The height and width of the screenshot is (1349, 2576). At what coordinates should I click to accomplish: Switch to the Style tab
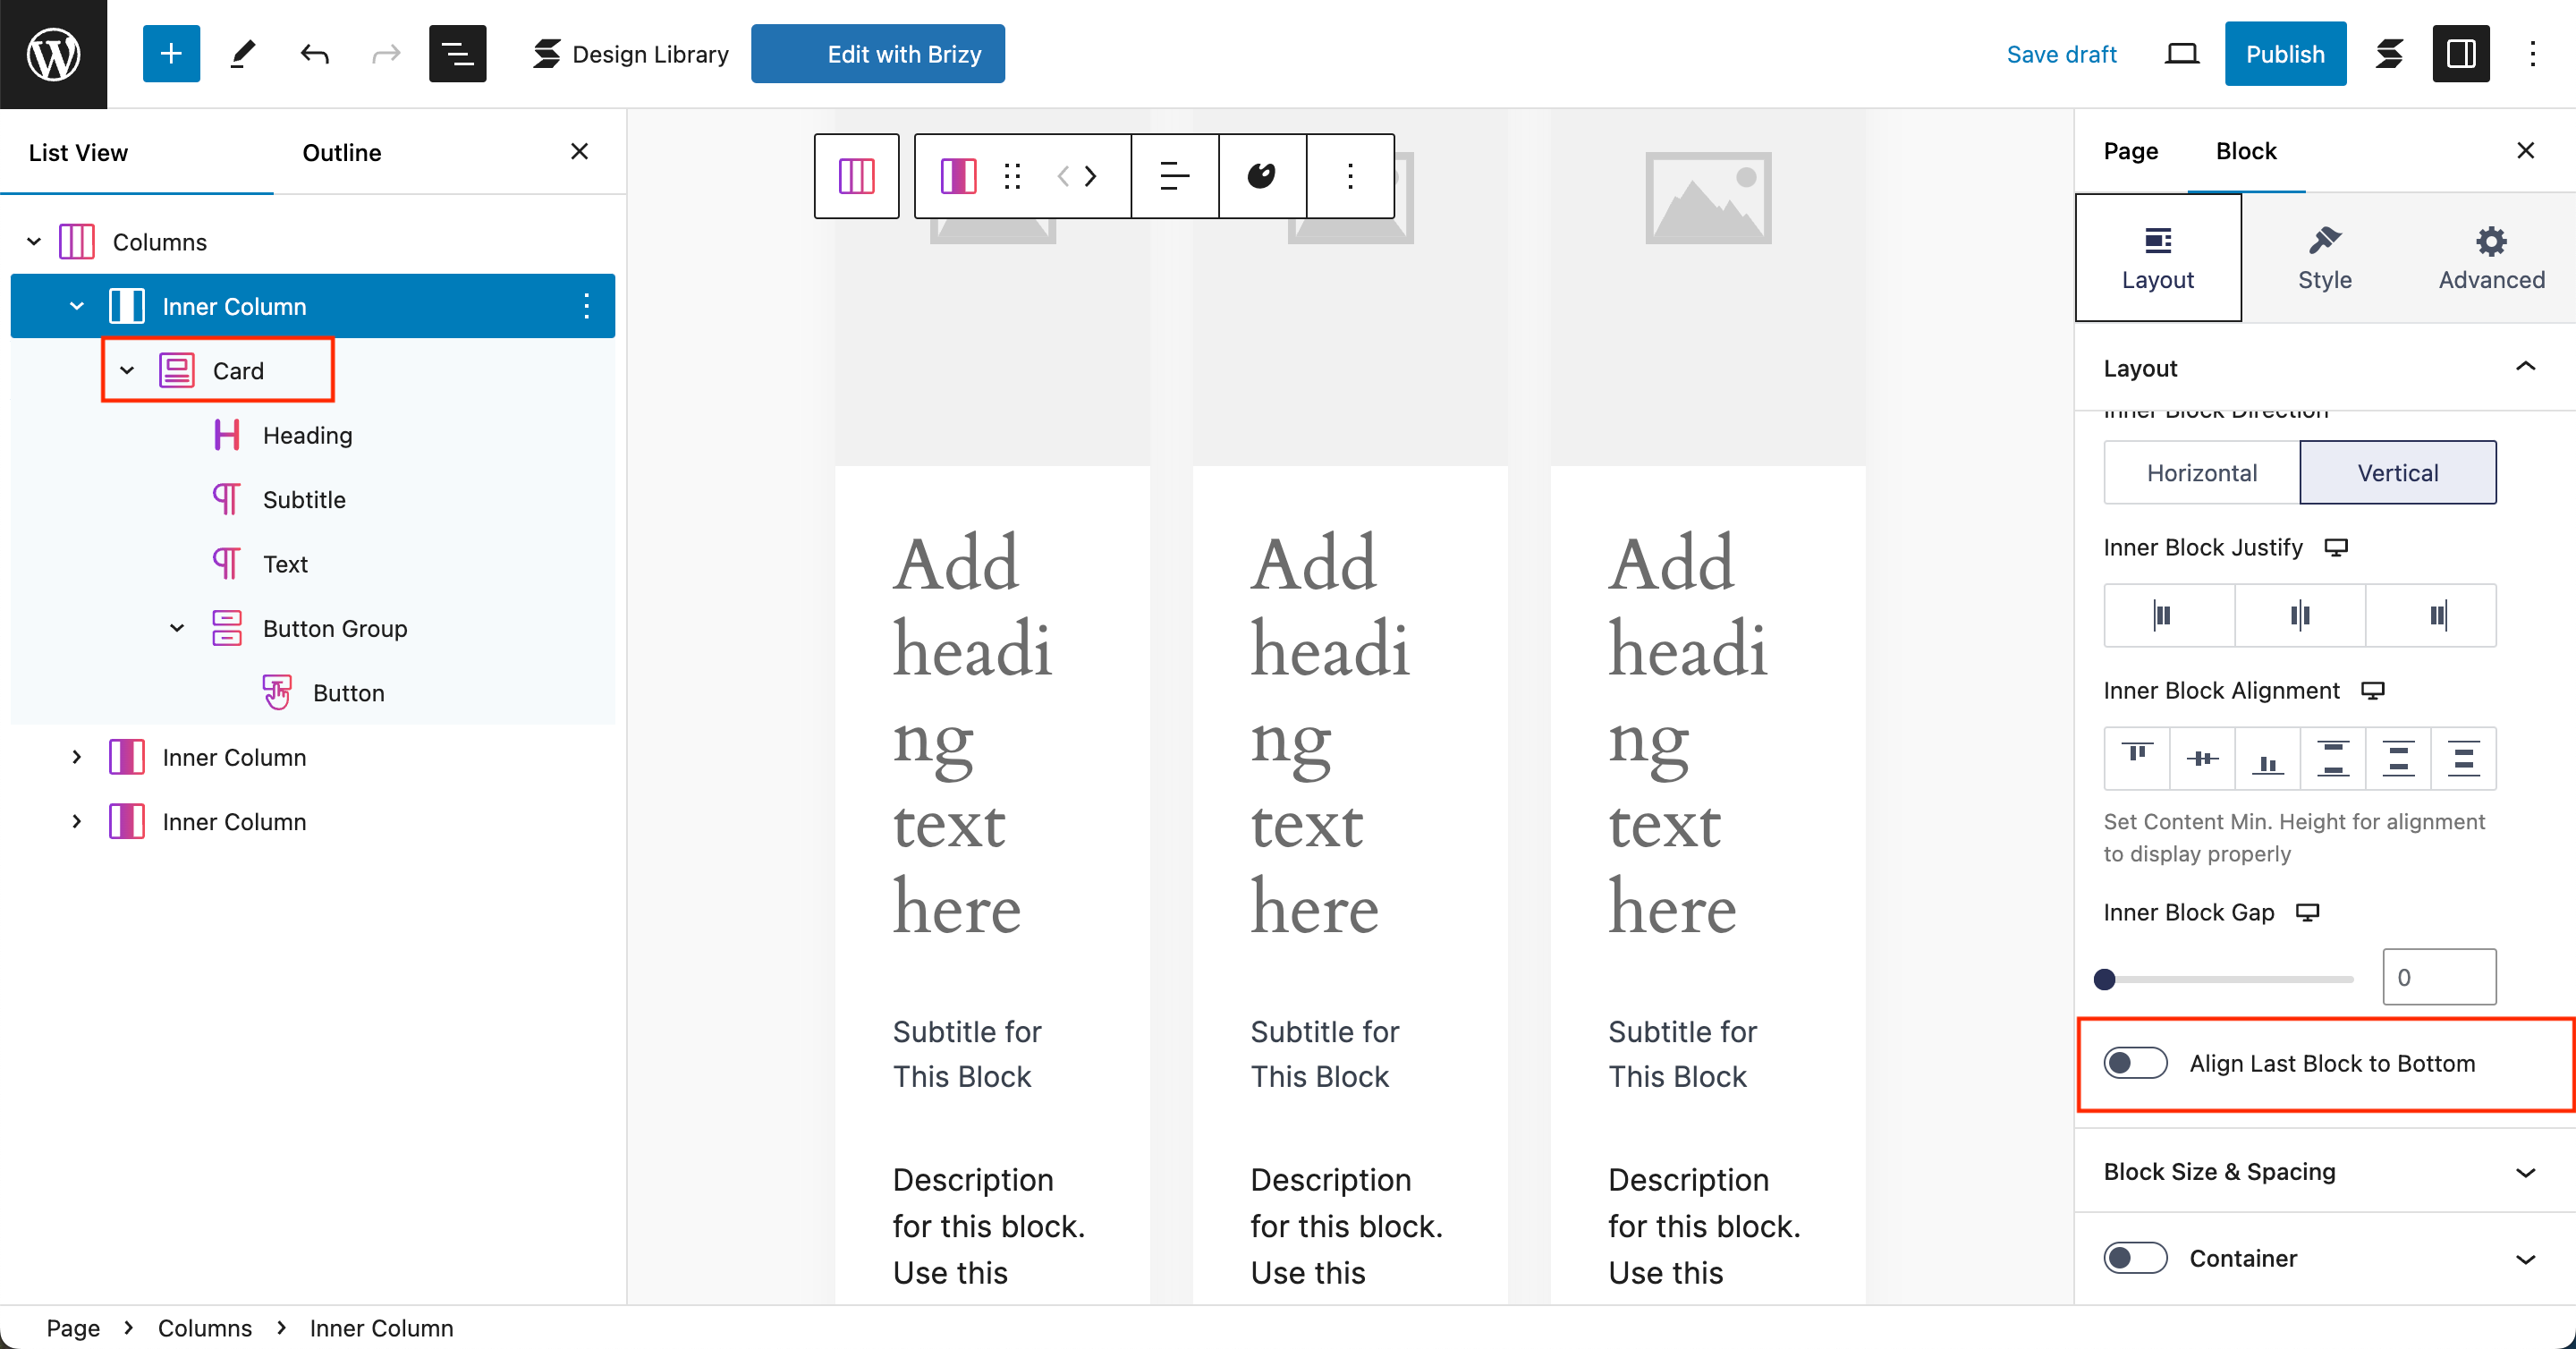[2323, 258]
